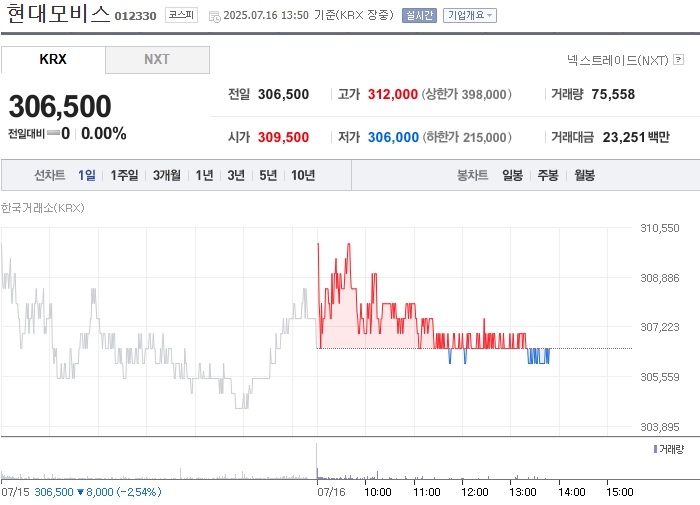Image resolution: width=700 pixels, height=505 pixels.
Task: Click the 10:00 time axis label
Action: [x=378, y=492]
